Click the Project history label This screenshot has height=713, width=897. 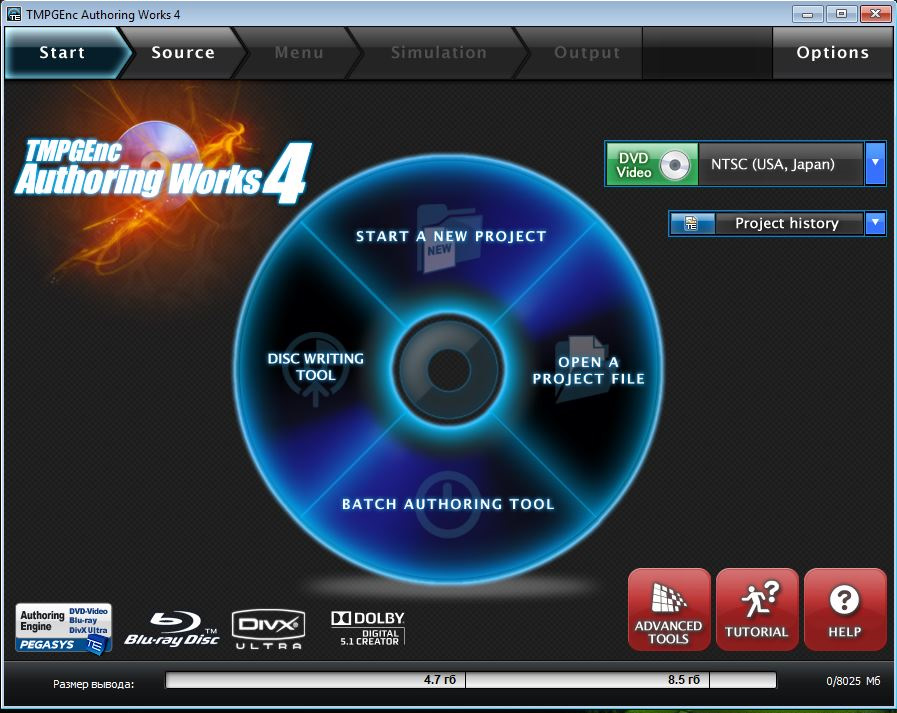(x=788, y=223)
